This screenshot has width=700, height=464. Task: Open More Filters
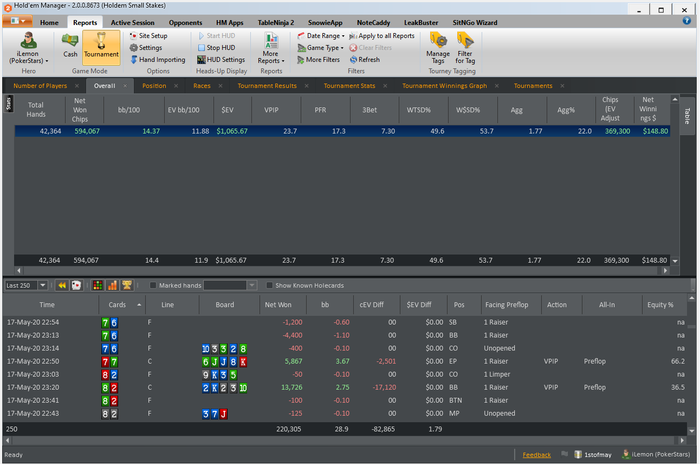point(319,59)
